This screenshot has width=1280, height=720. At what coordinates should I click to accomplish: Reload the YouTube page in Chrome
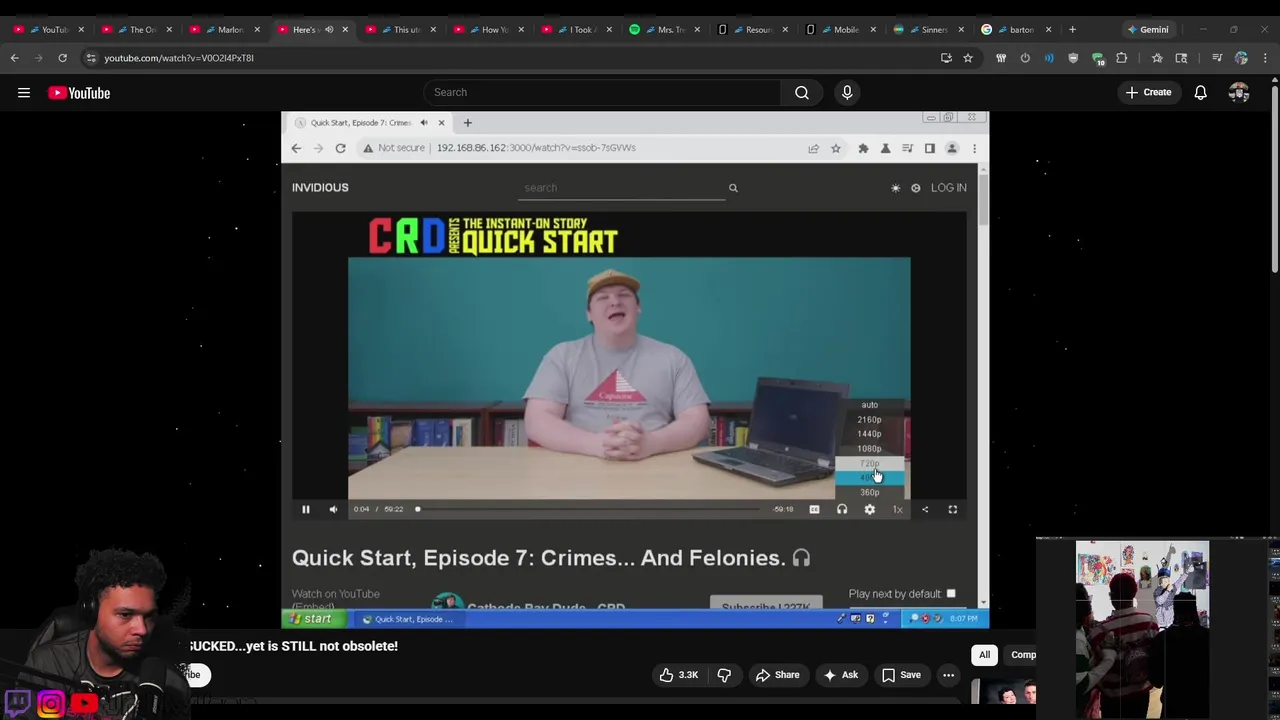[62, 58]
